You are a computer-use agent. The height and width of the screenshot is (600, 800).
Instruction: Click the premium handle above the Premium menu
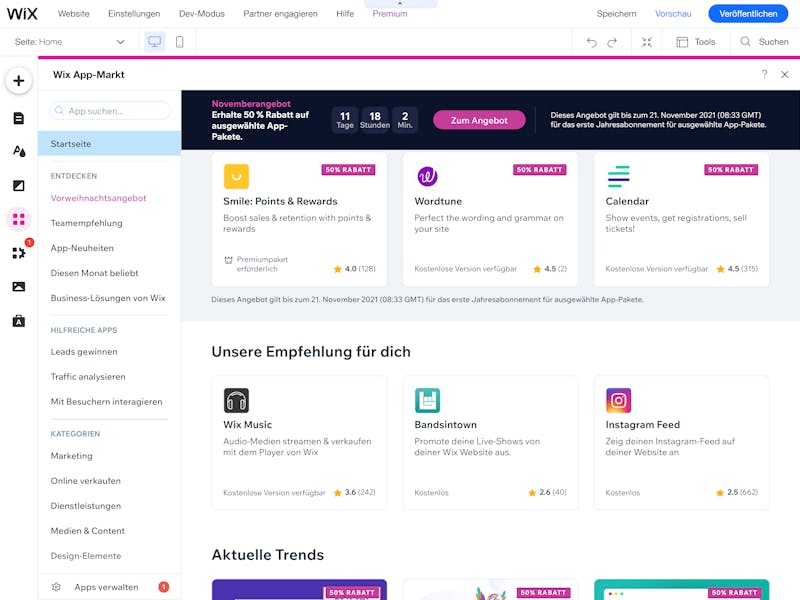coord(401,4)
